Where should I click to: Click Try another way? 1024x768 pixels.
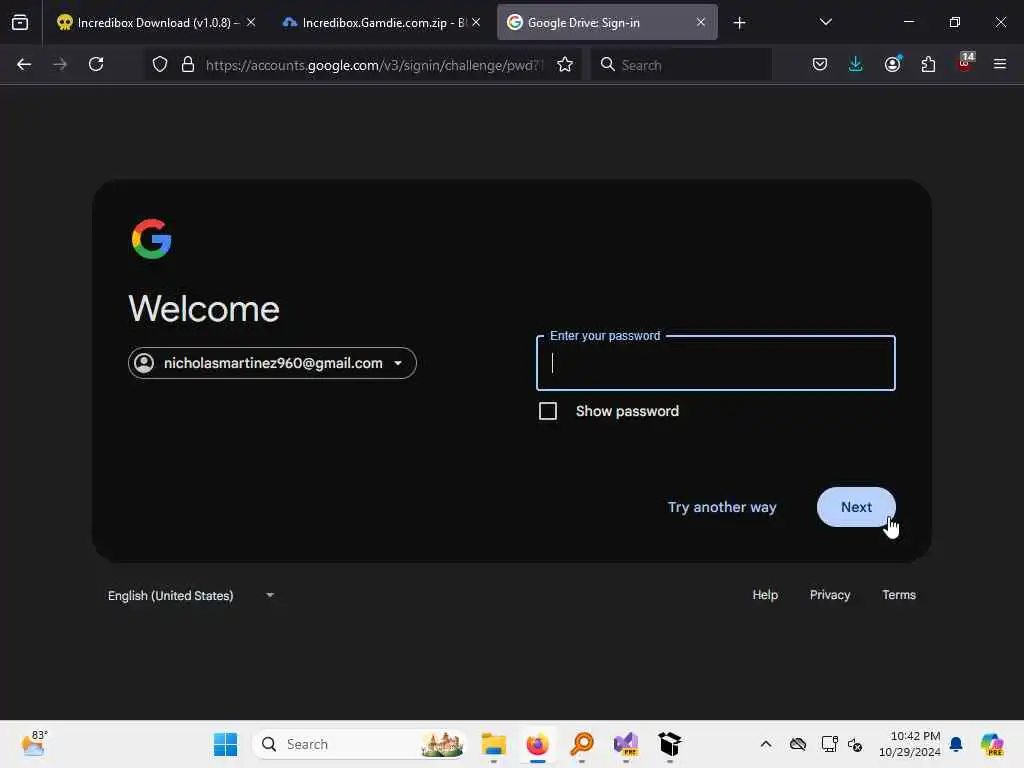(x=722, y=507)
